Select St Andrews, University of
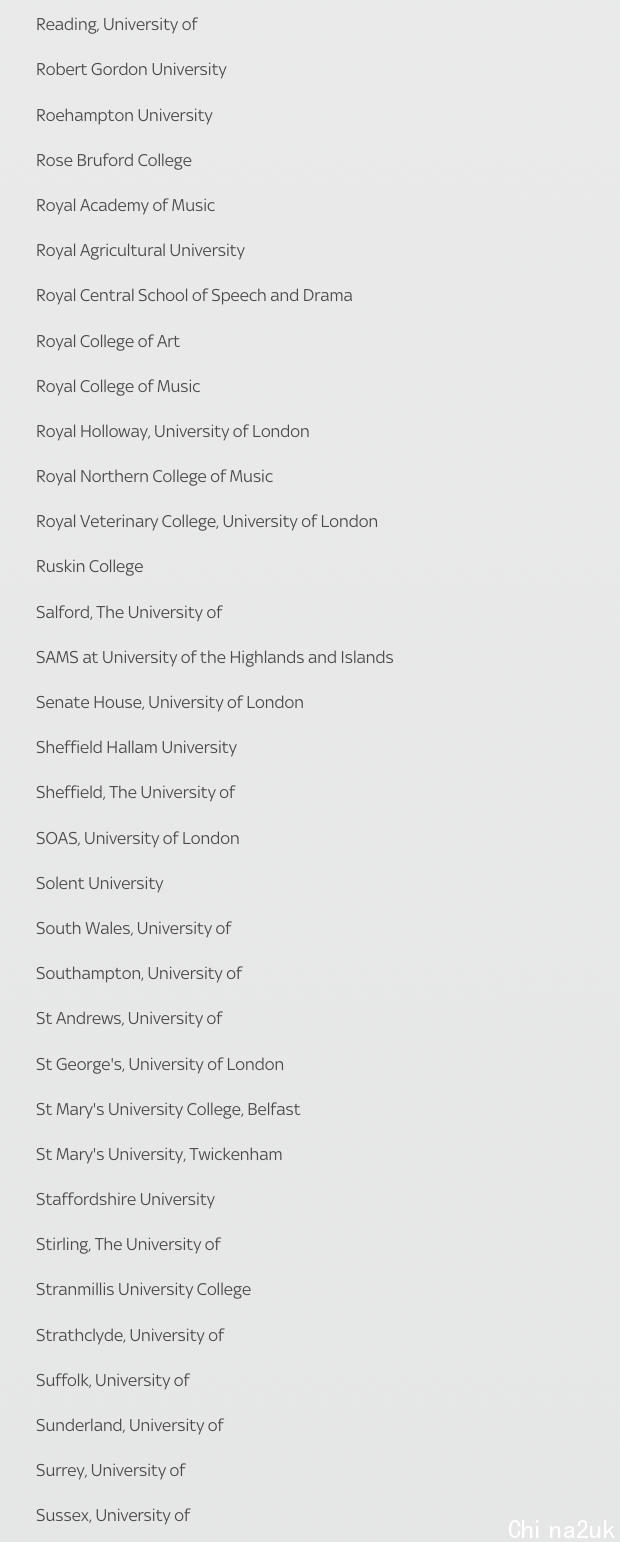 129,1018
